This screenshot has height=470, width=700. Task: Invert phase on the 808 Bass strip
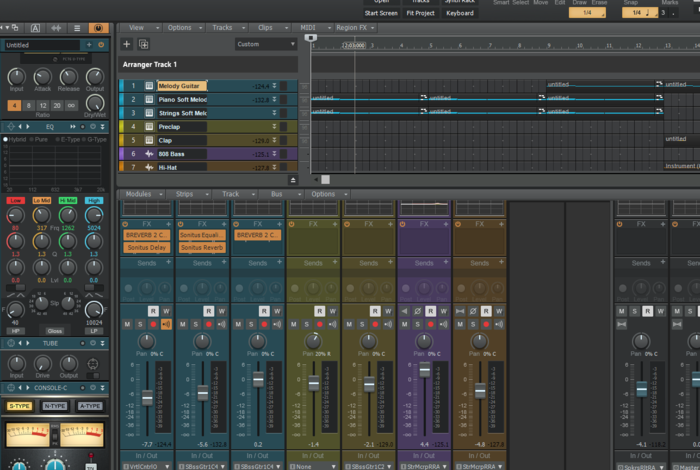(x=417, y=311)
